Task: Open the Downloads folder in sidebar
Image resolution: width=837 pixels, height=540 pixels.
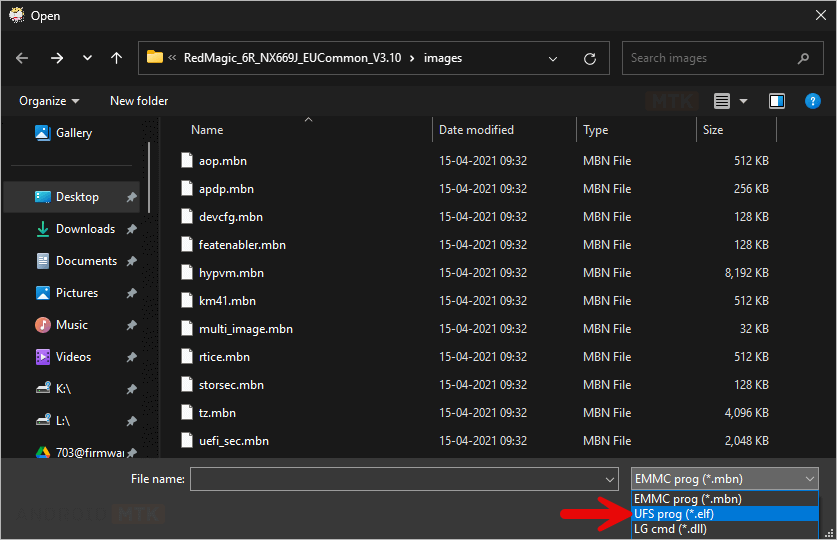Action: coord(85,229)
